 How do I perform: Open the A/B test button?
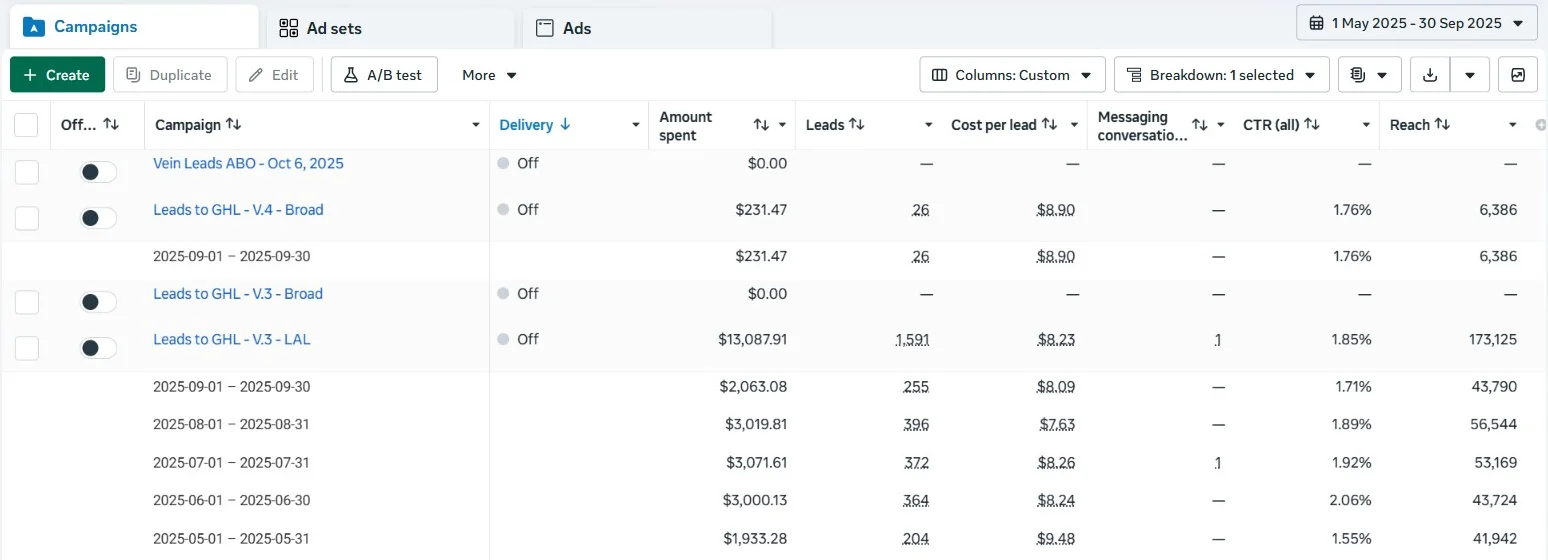[x=384, y=75]
